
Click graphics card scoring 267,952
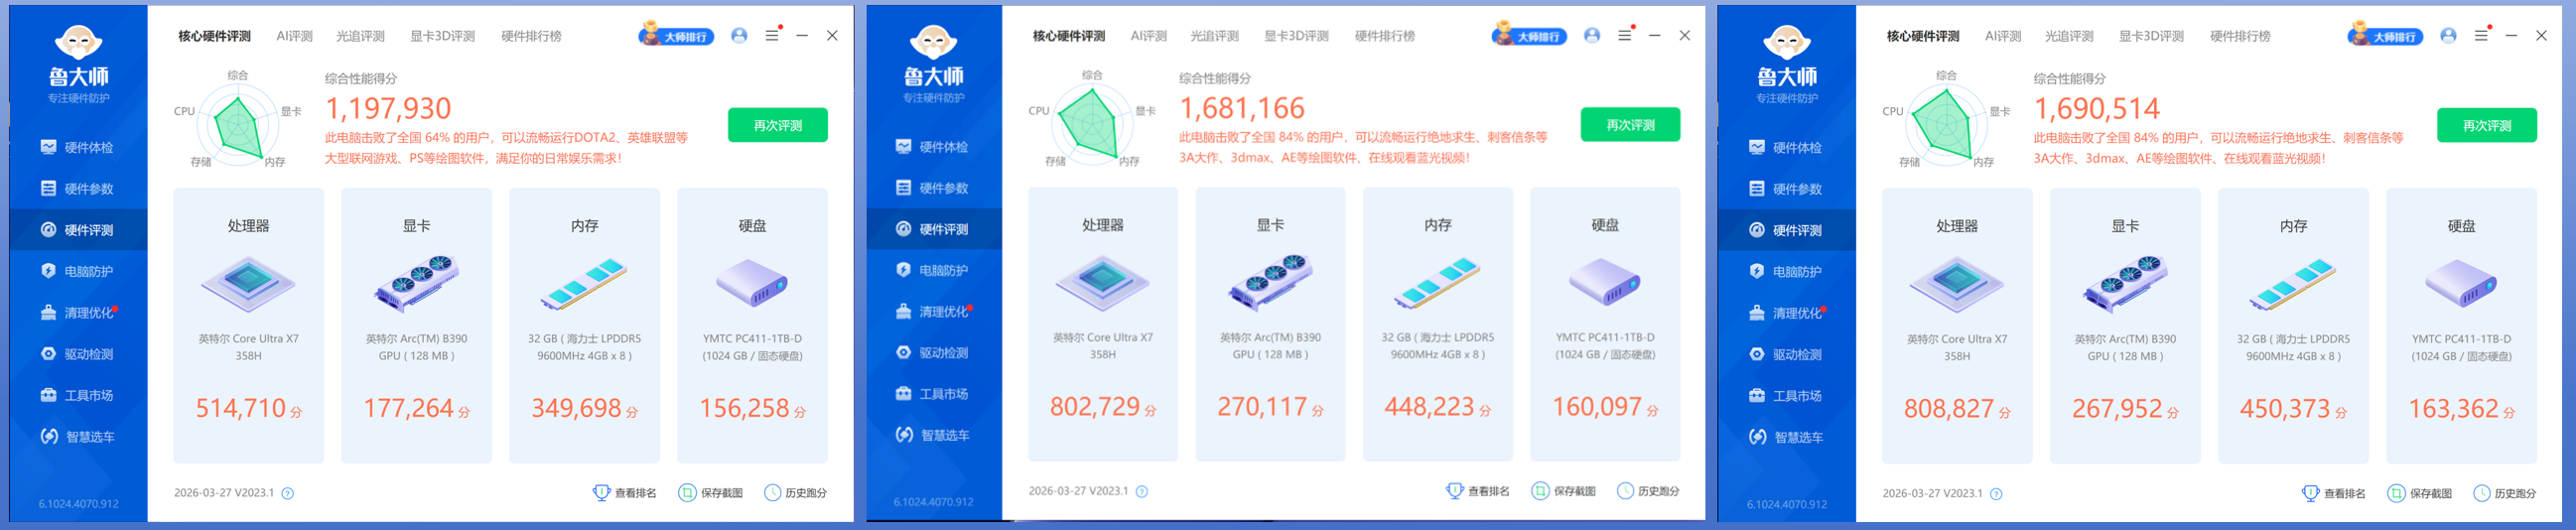point(2125,325)
